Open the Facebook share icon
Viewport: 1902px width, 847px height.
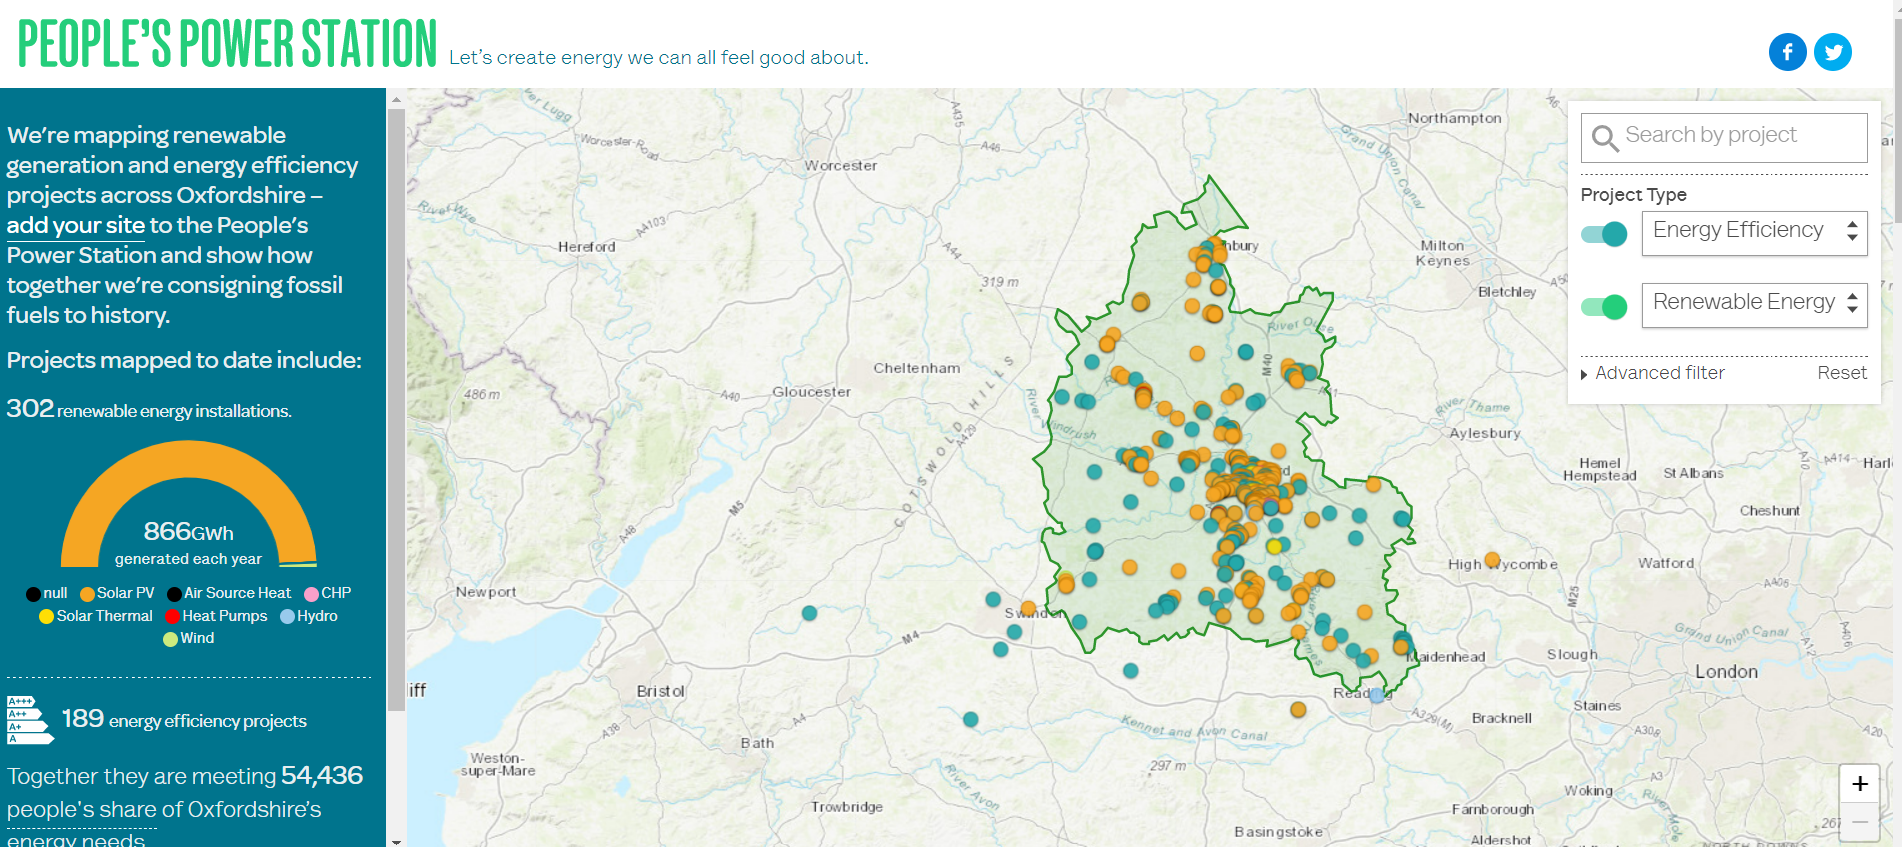point(1787,52)
